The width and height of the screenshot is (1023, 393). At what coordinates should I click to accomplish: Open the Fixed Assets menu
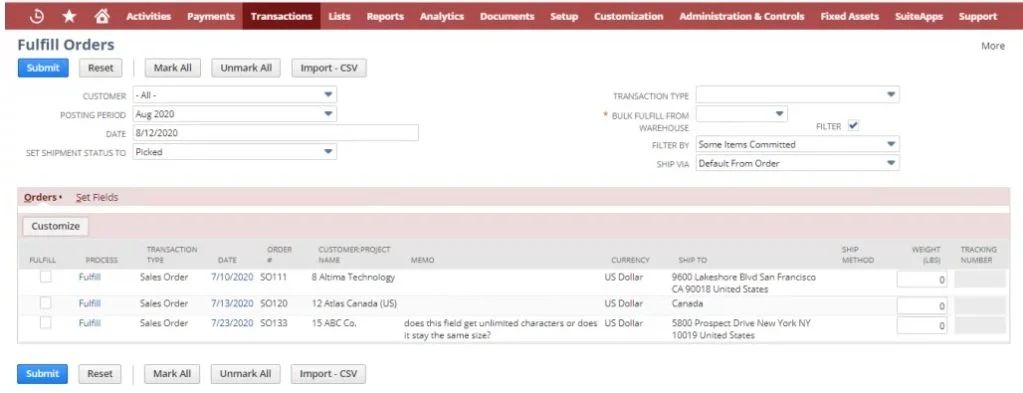point(849,16)
